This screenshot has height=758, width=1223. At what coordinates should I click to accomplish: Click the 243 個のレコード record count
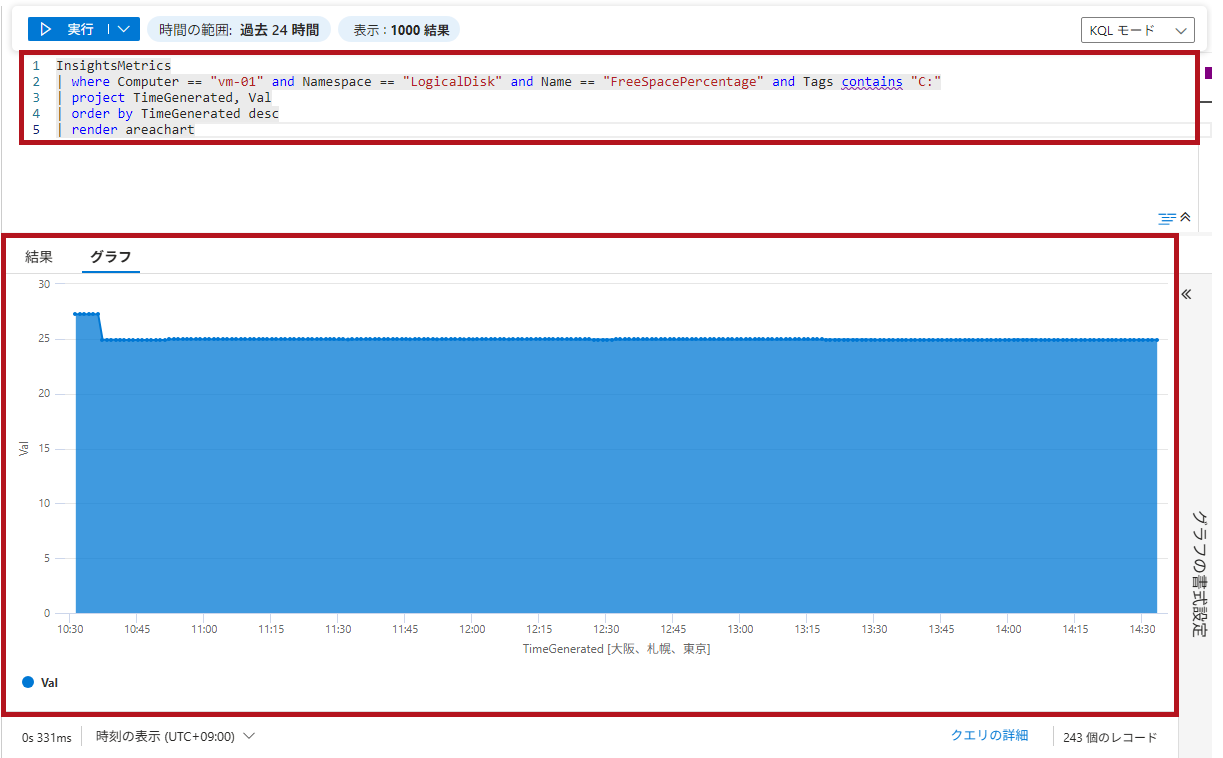click(1110, 737)
